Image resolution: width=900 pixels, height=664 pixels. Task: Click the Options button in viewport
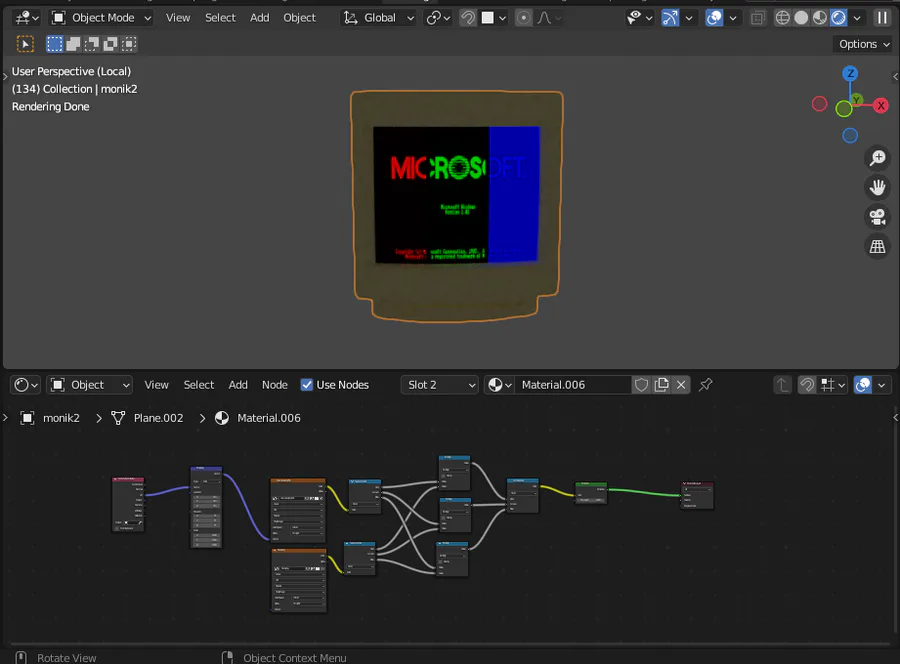(x=863, y=44)
